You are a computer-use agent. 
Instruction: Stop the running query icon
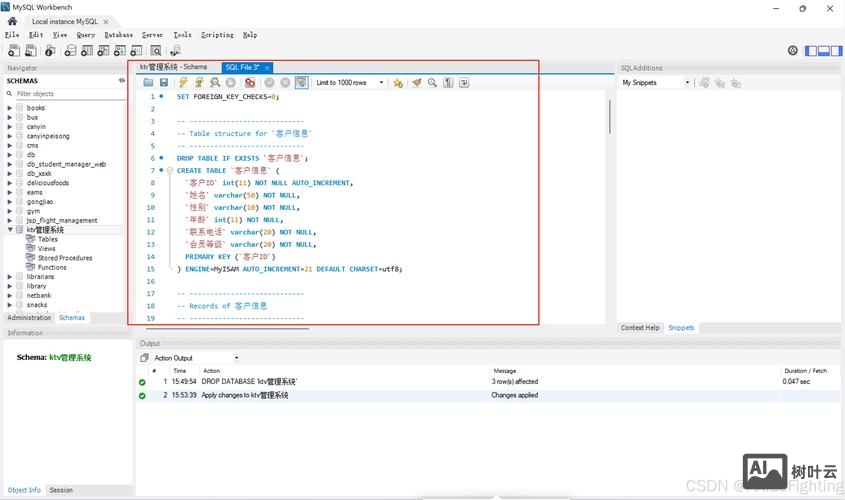(231, 82)
